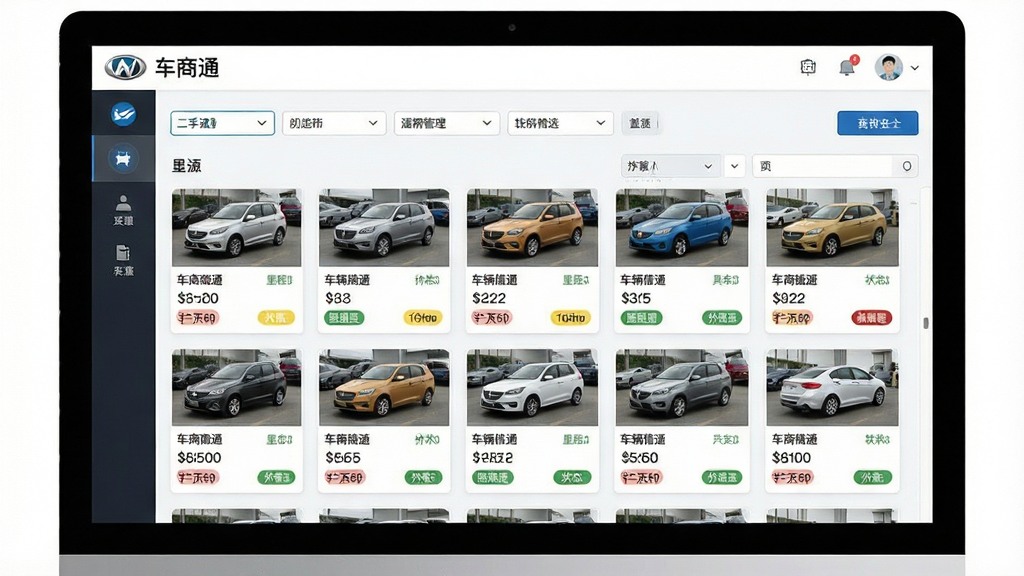
Task: Click the yellow tag on the $222 card
Action: pyautogui.click(x=571, y=318)
